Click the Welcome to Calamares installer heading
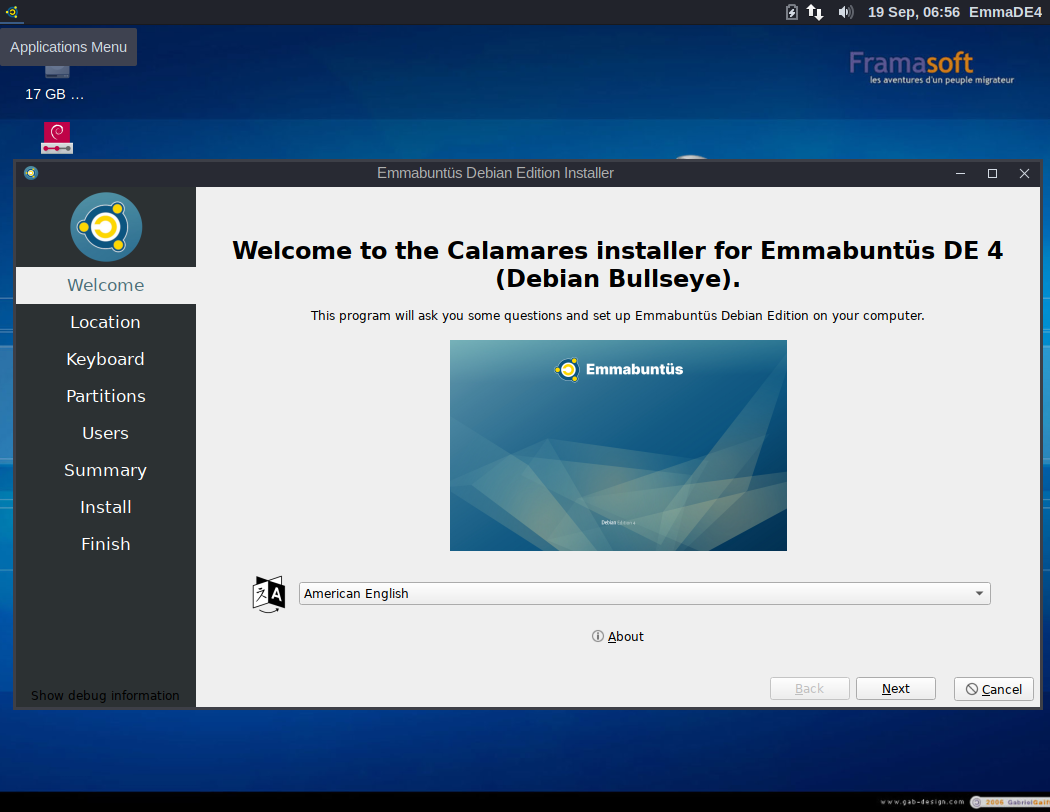This screenshot has height=812, width=1050. pos(617,264)
